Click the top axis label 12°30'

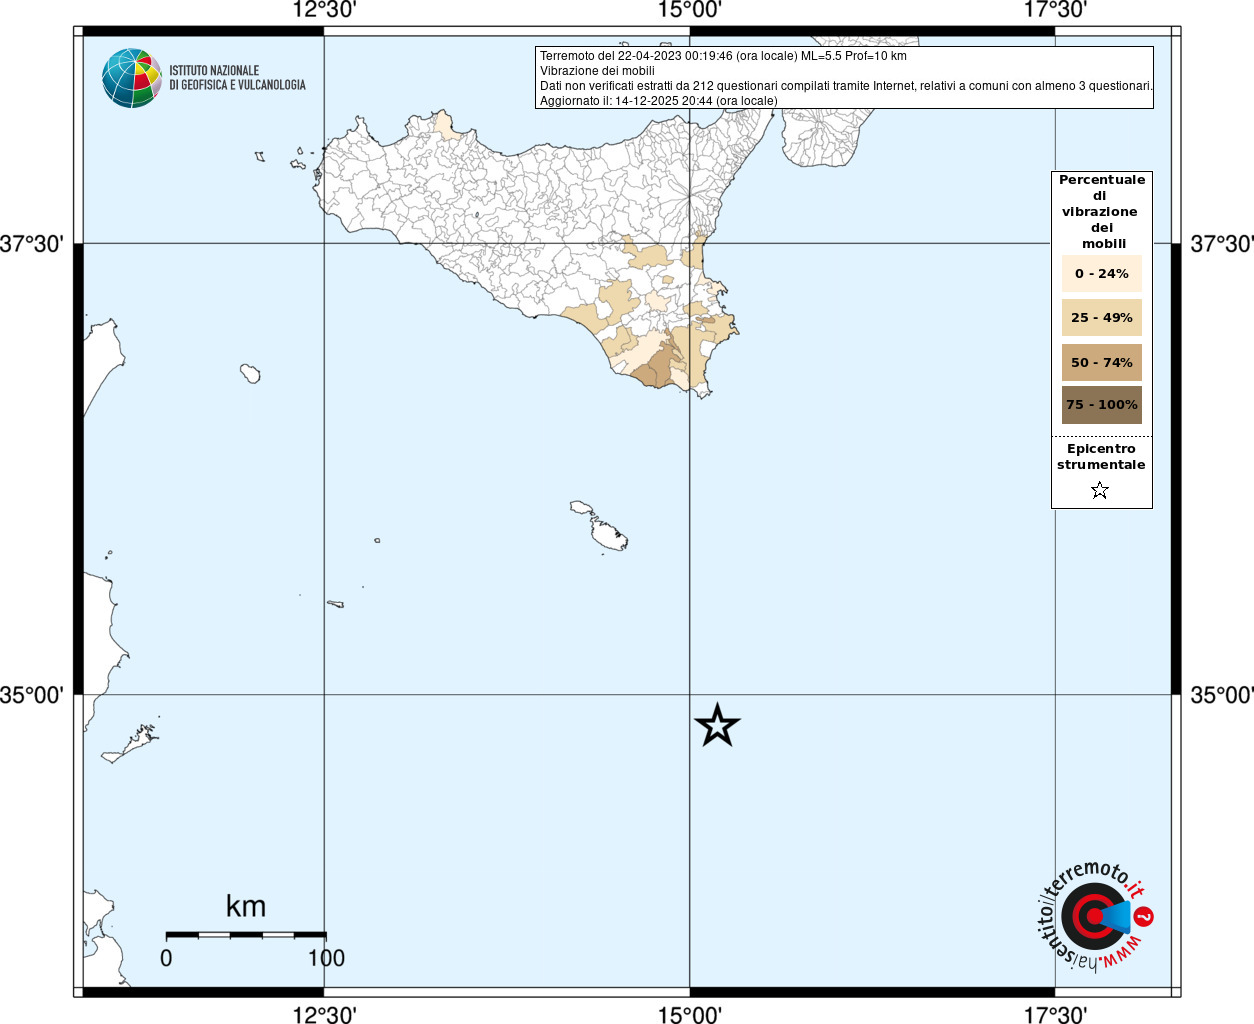(x=324, y=10)
